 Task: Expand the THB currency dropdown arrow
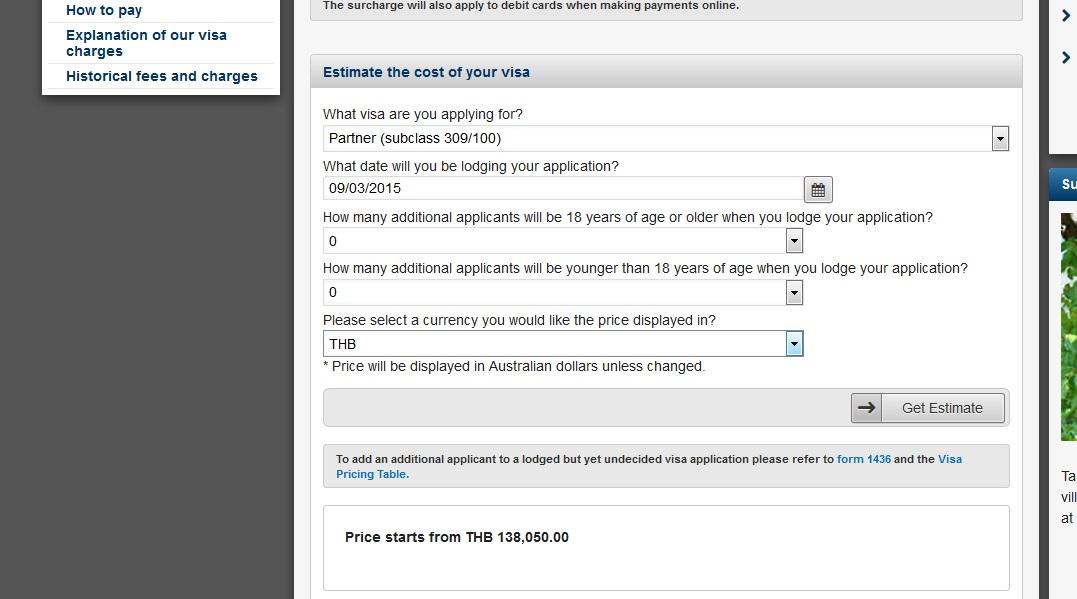coord(794,344)
